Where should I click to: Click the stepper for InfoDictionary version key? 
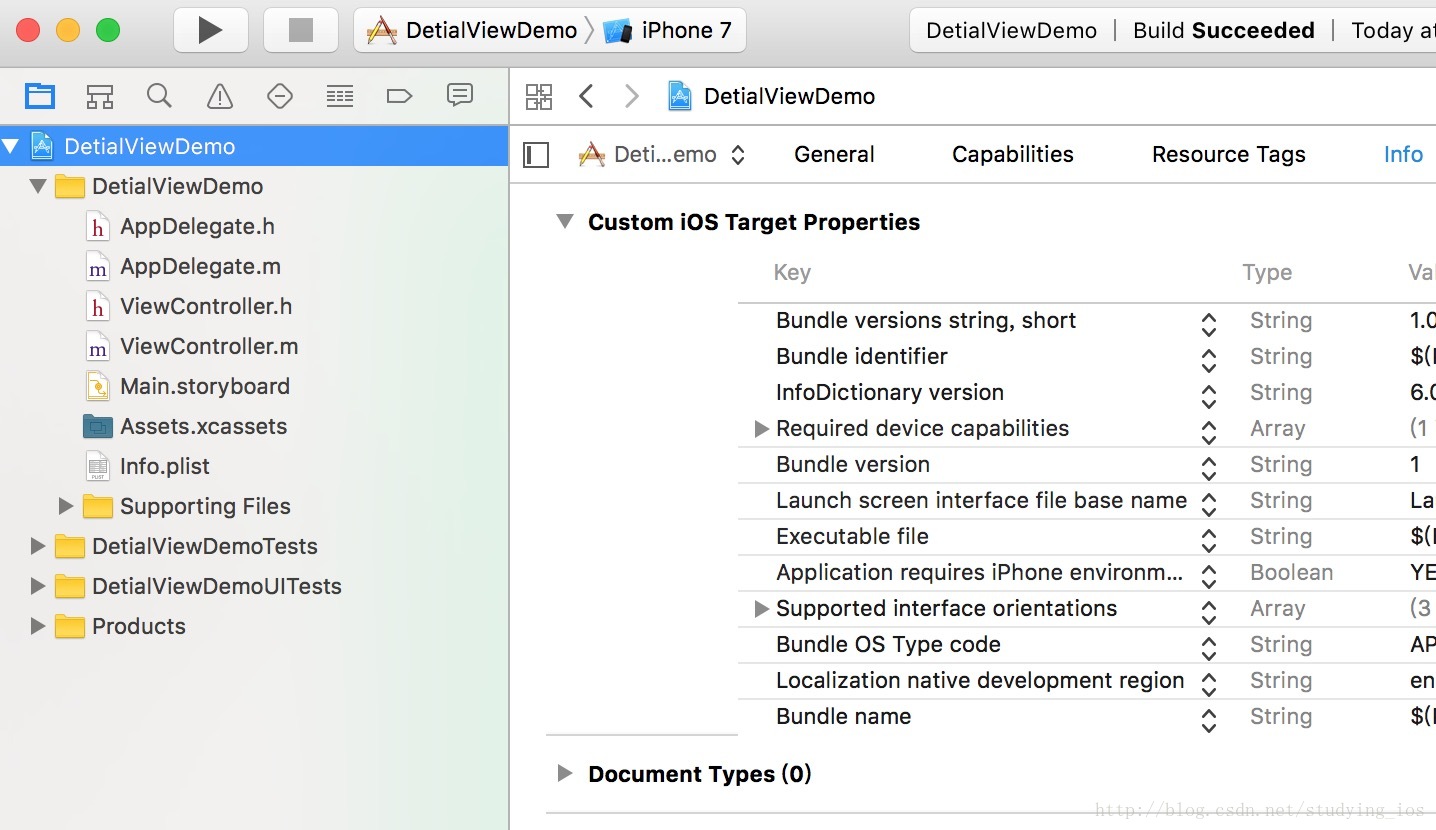(x=1209, y=396)
